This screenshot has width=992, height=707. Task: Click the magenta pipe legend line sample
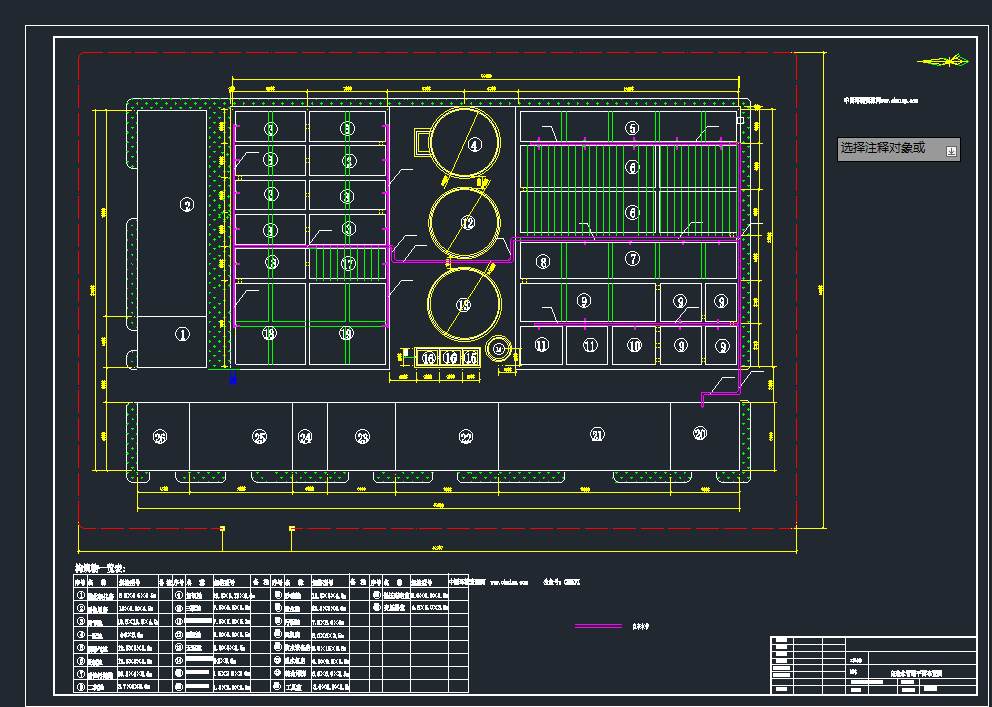point(598,626)
